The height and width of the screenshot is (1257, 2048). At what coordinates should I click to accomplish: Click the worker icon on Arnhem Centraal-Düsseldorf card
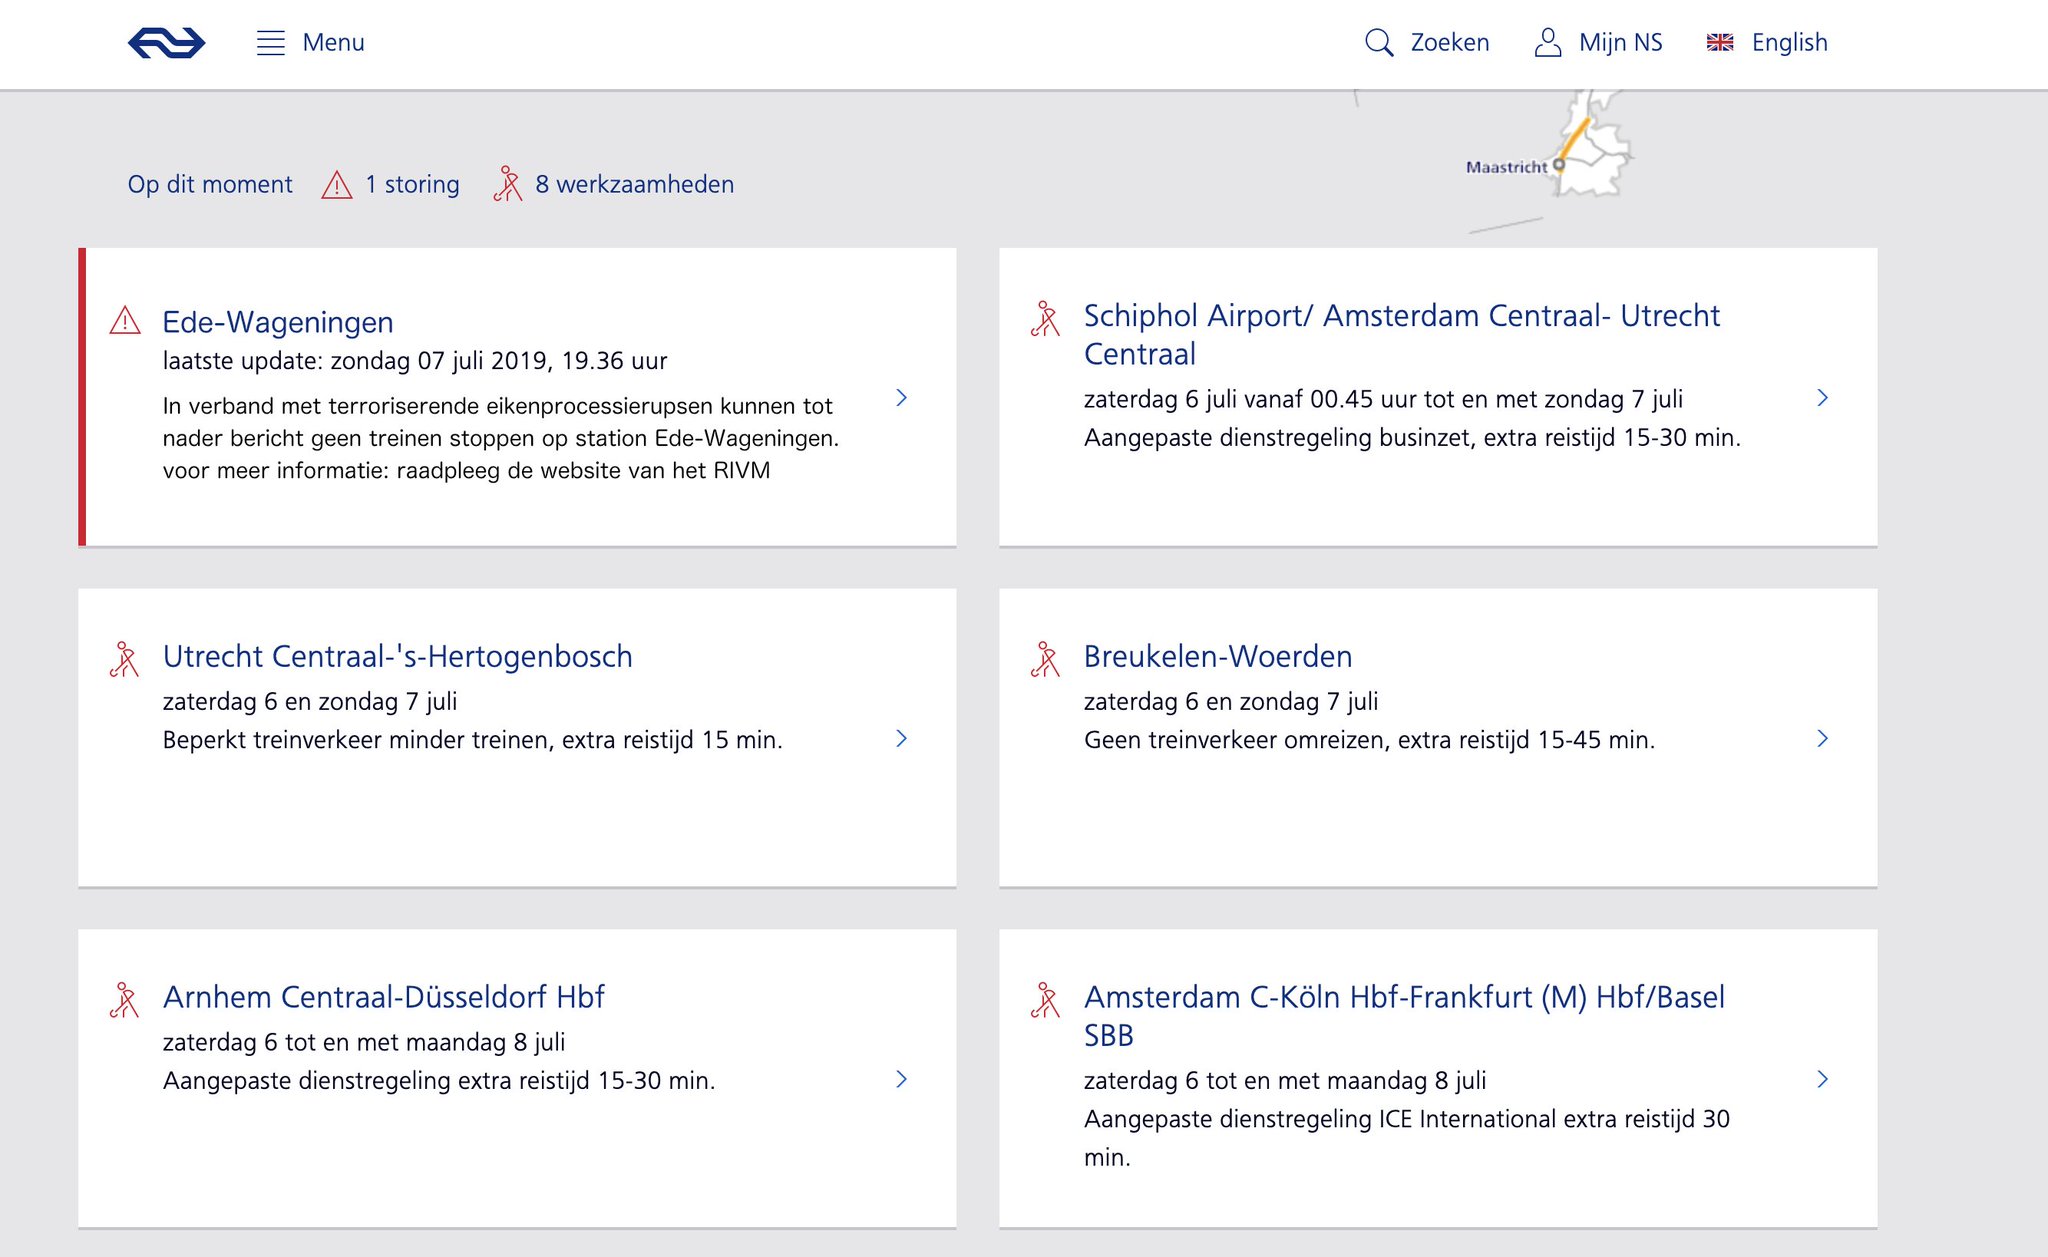pyautogui.click(x=124, y=1001)
